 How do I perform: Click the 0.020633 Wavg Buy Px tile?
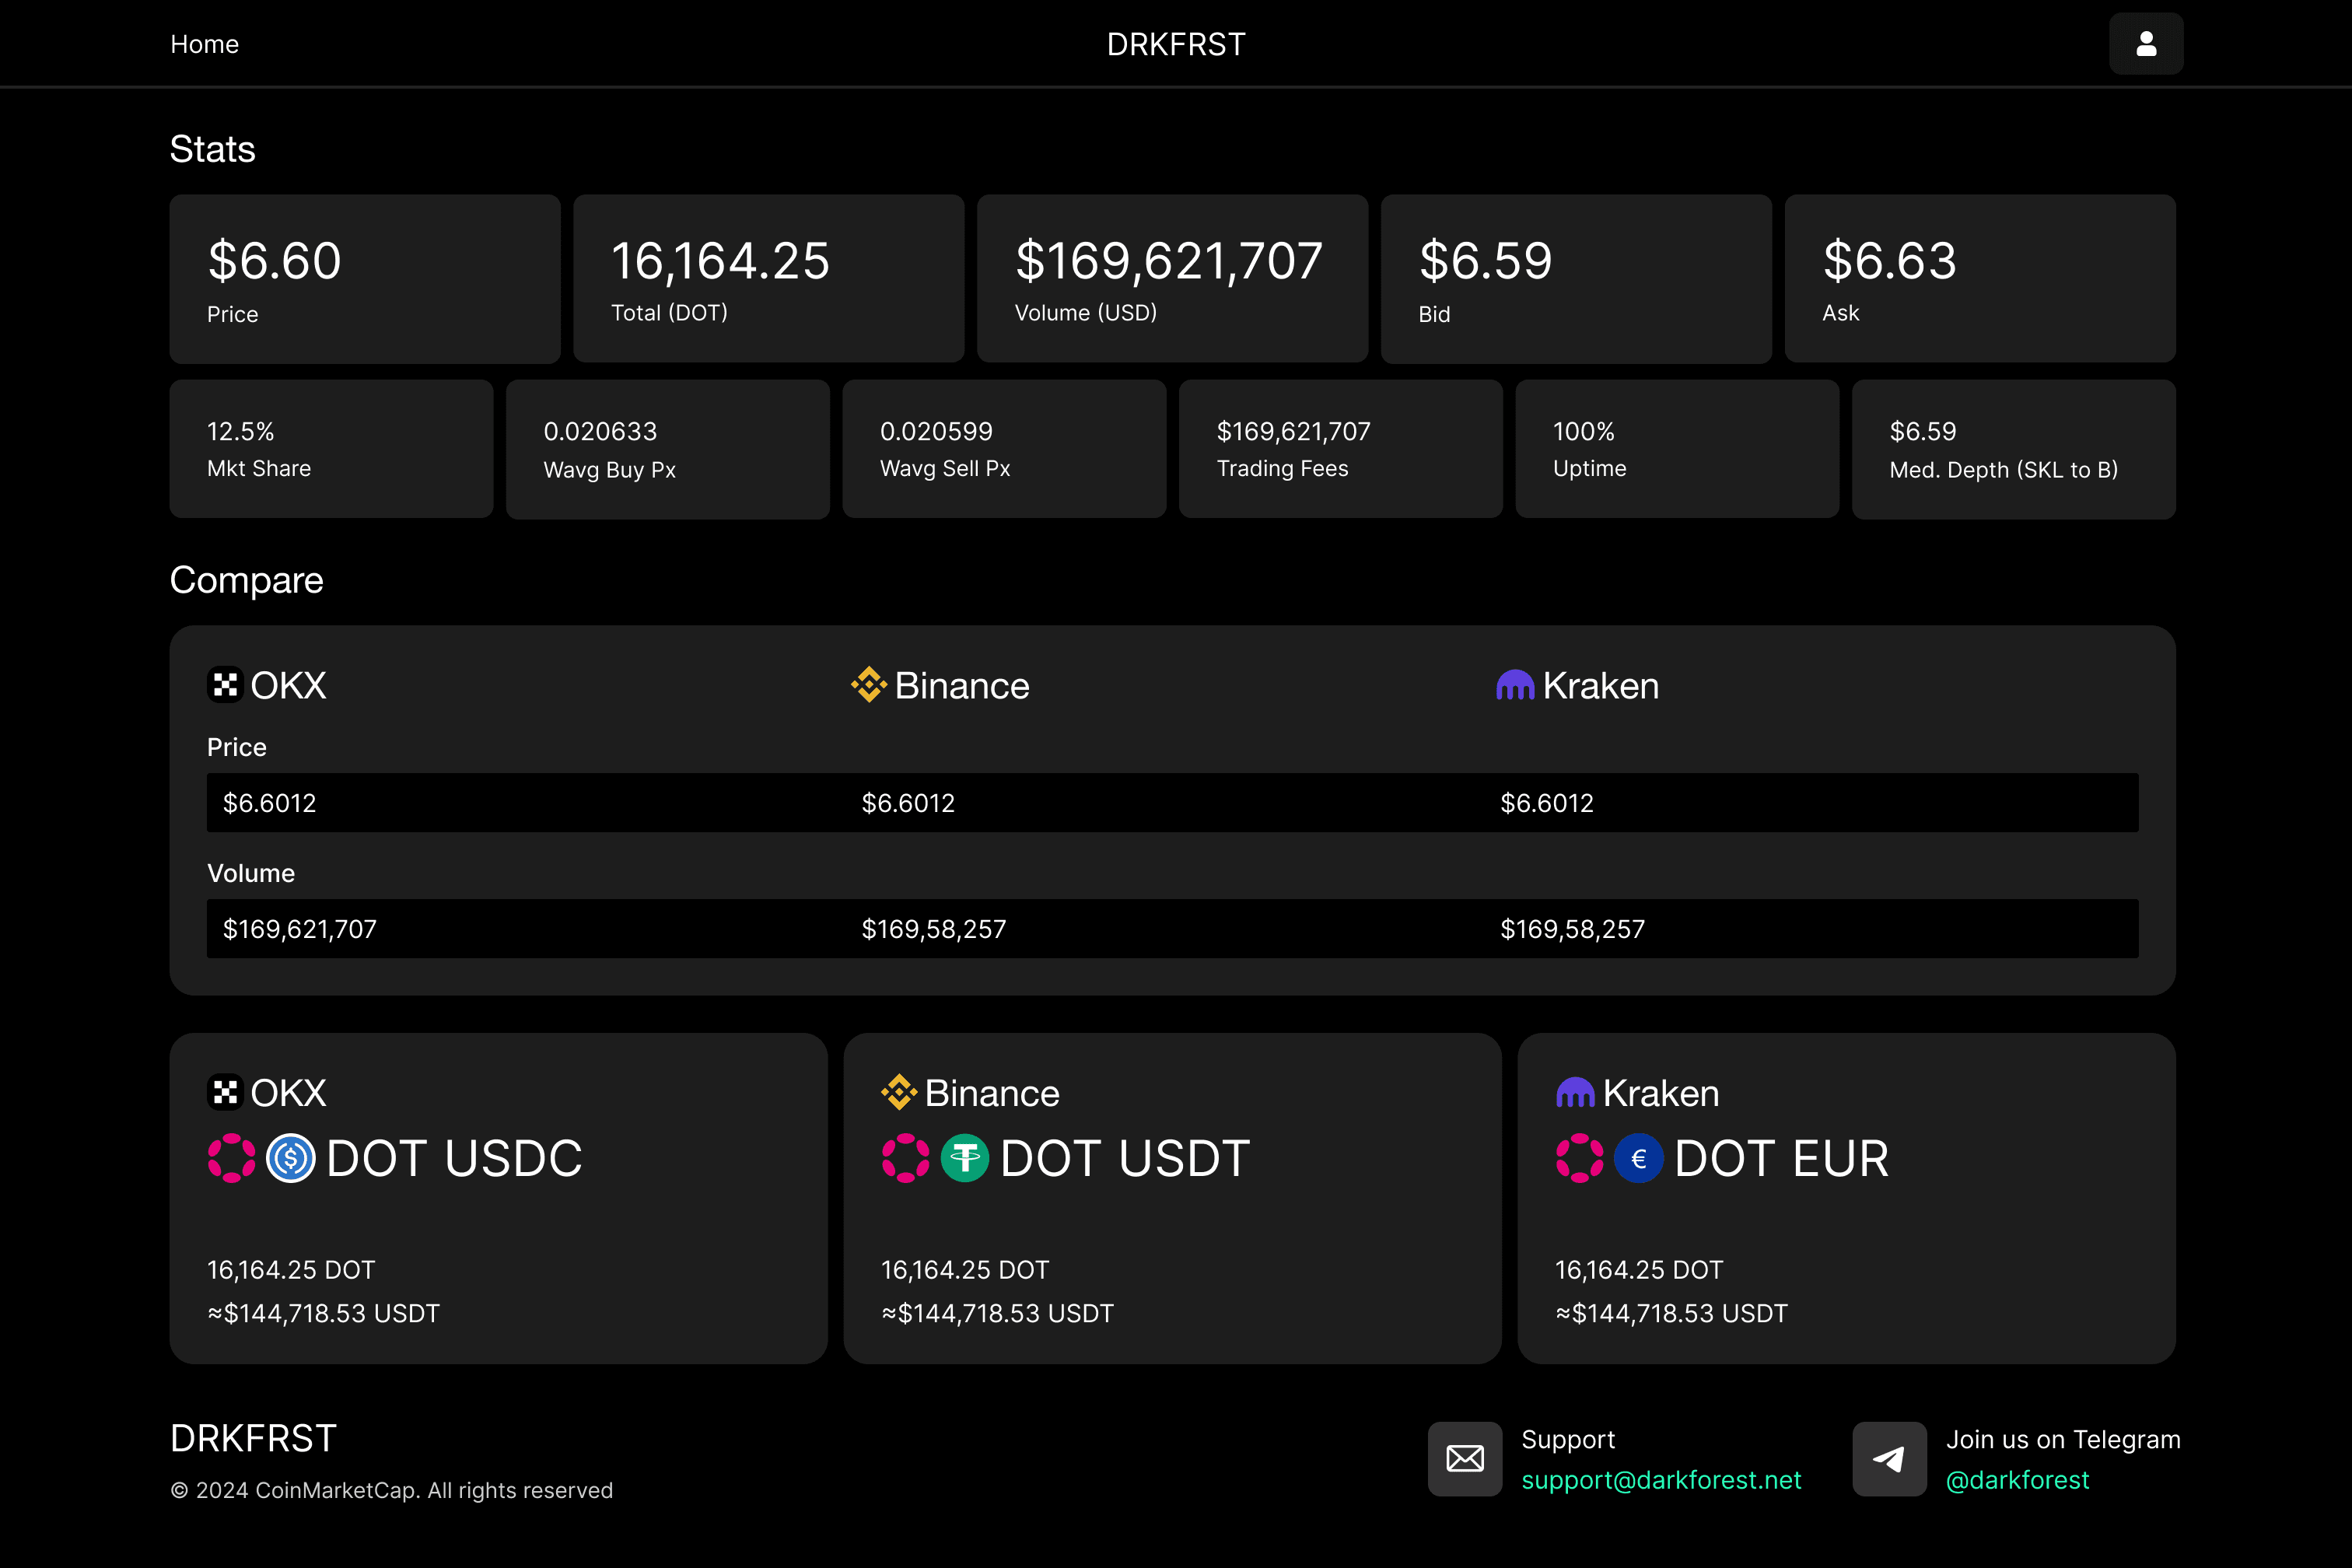[x=668, y=449]
